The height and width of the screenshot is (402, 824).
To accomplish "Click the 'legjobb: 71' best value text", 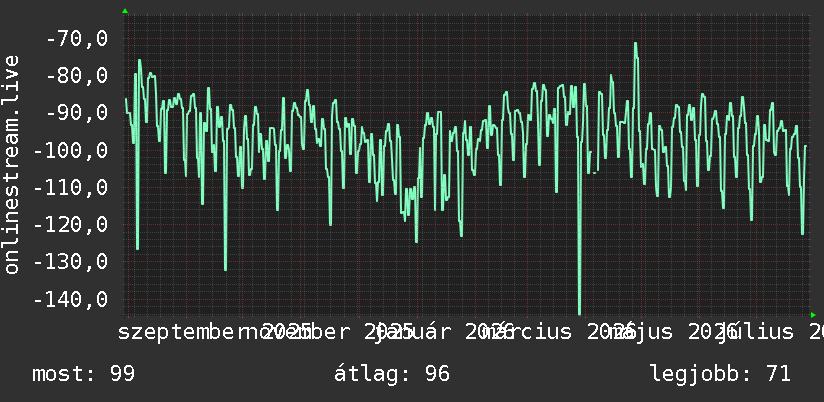I will pos(720,374).
